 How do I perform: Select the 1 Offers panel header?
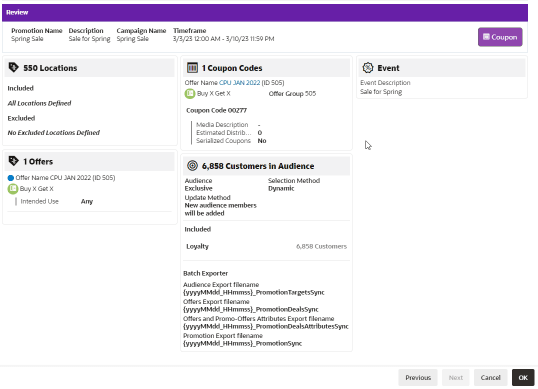point(90,161)
